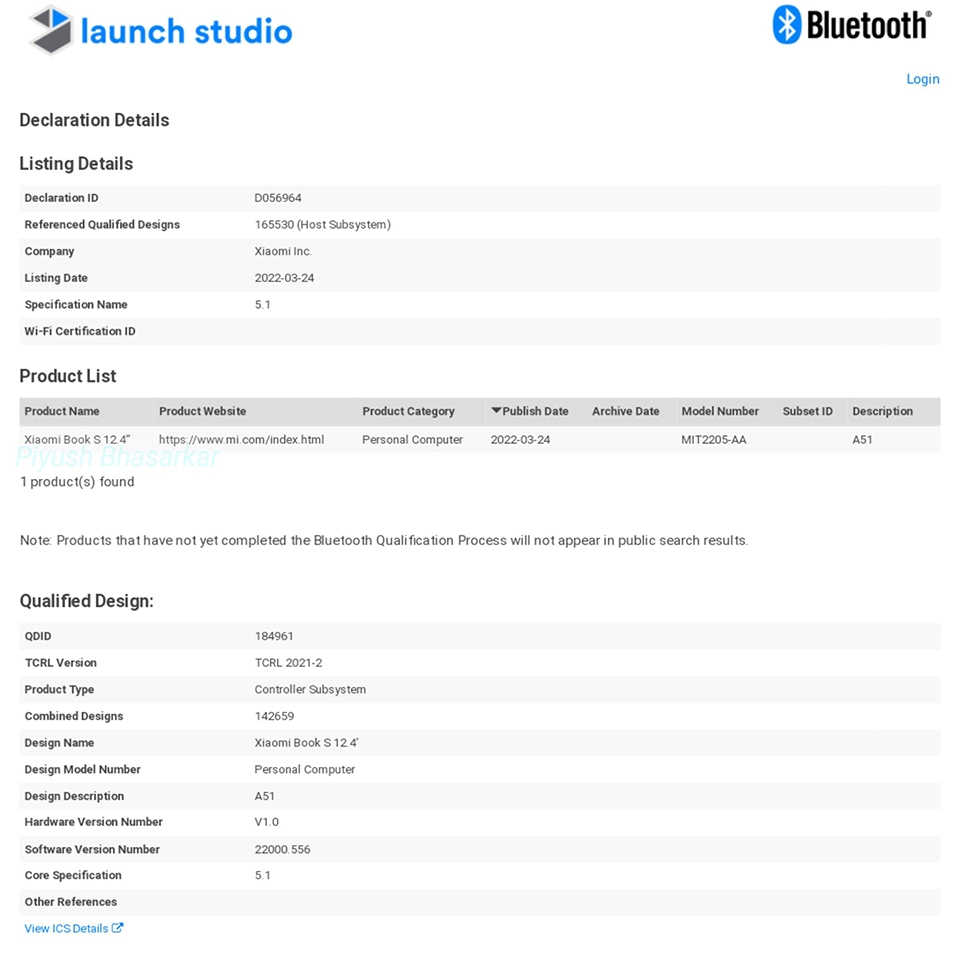
Task: Click the Xiaomi Book S 12.4" product row
Action: (77, 439)
